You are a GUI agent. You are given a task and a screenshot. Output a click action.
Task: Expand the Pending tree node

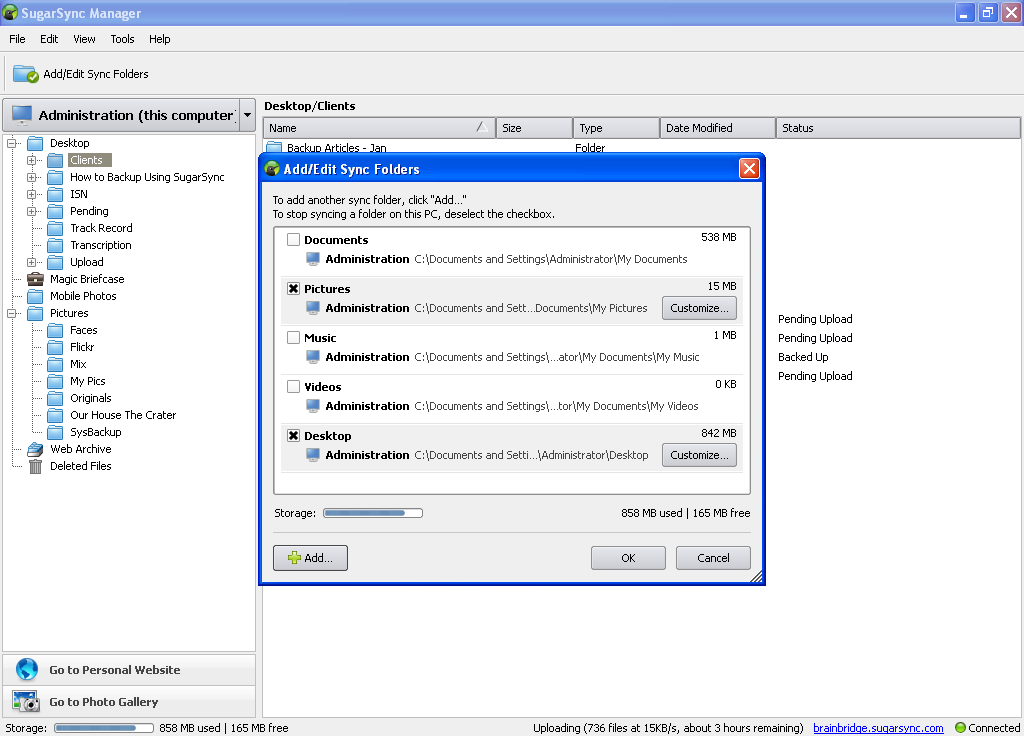31,211
